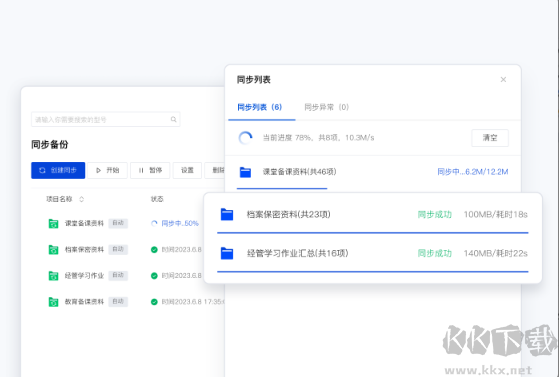Viewport: 559px width, 377px height.
Task: Click green check icon in 经管学习作业 row
Action: (154, 276)
